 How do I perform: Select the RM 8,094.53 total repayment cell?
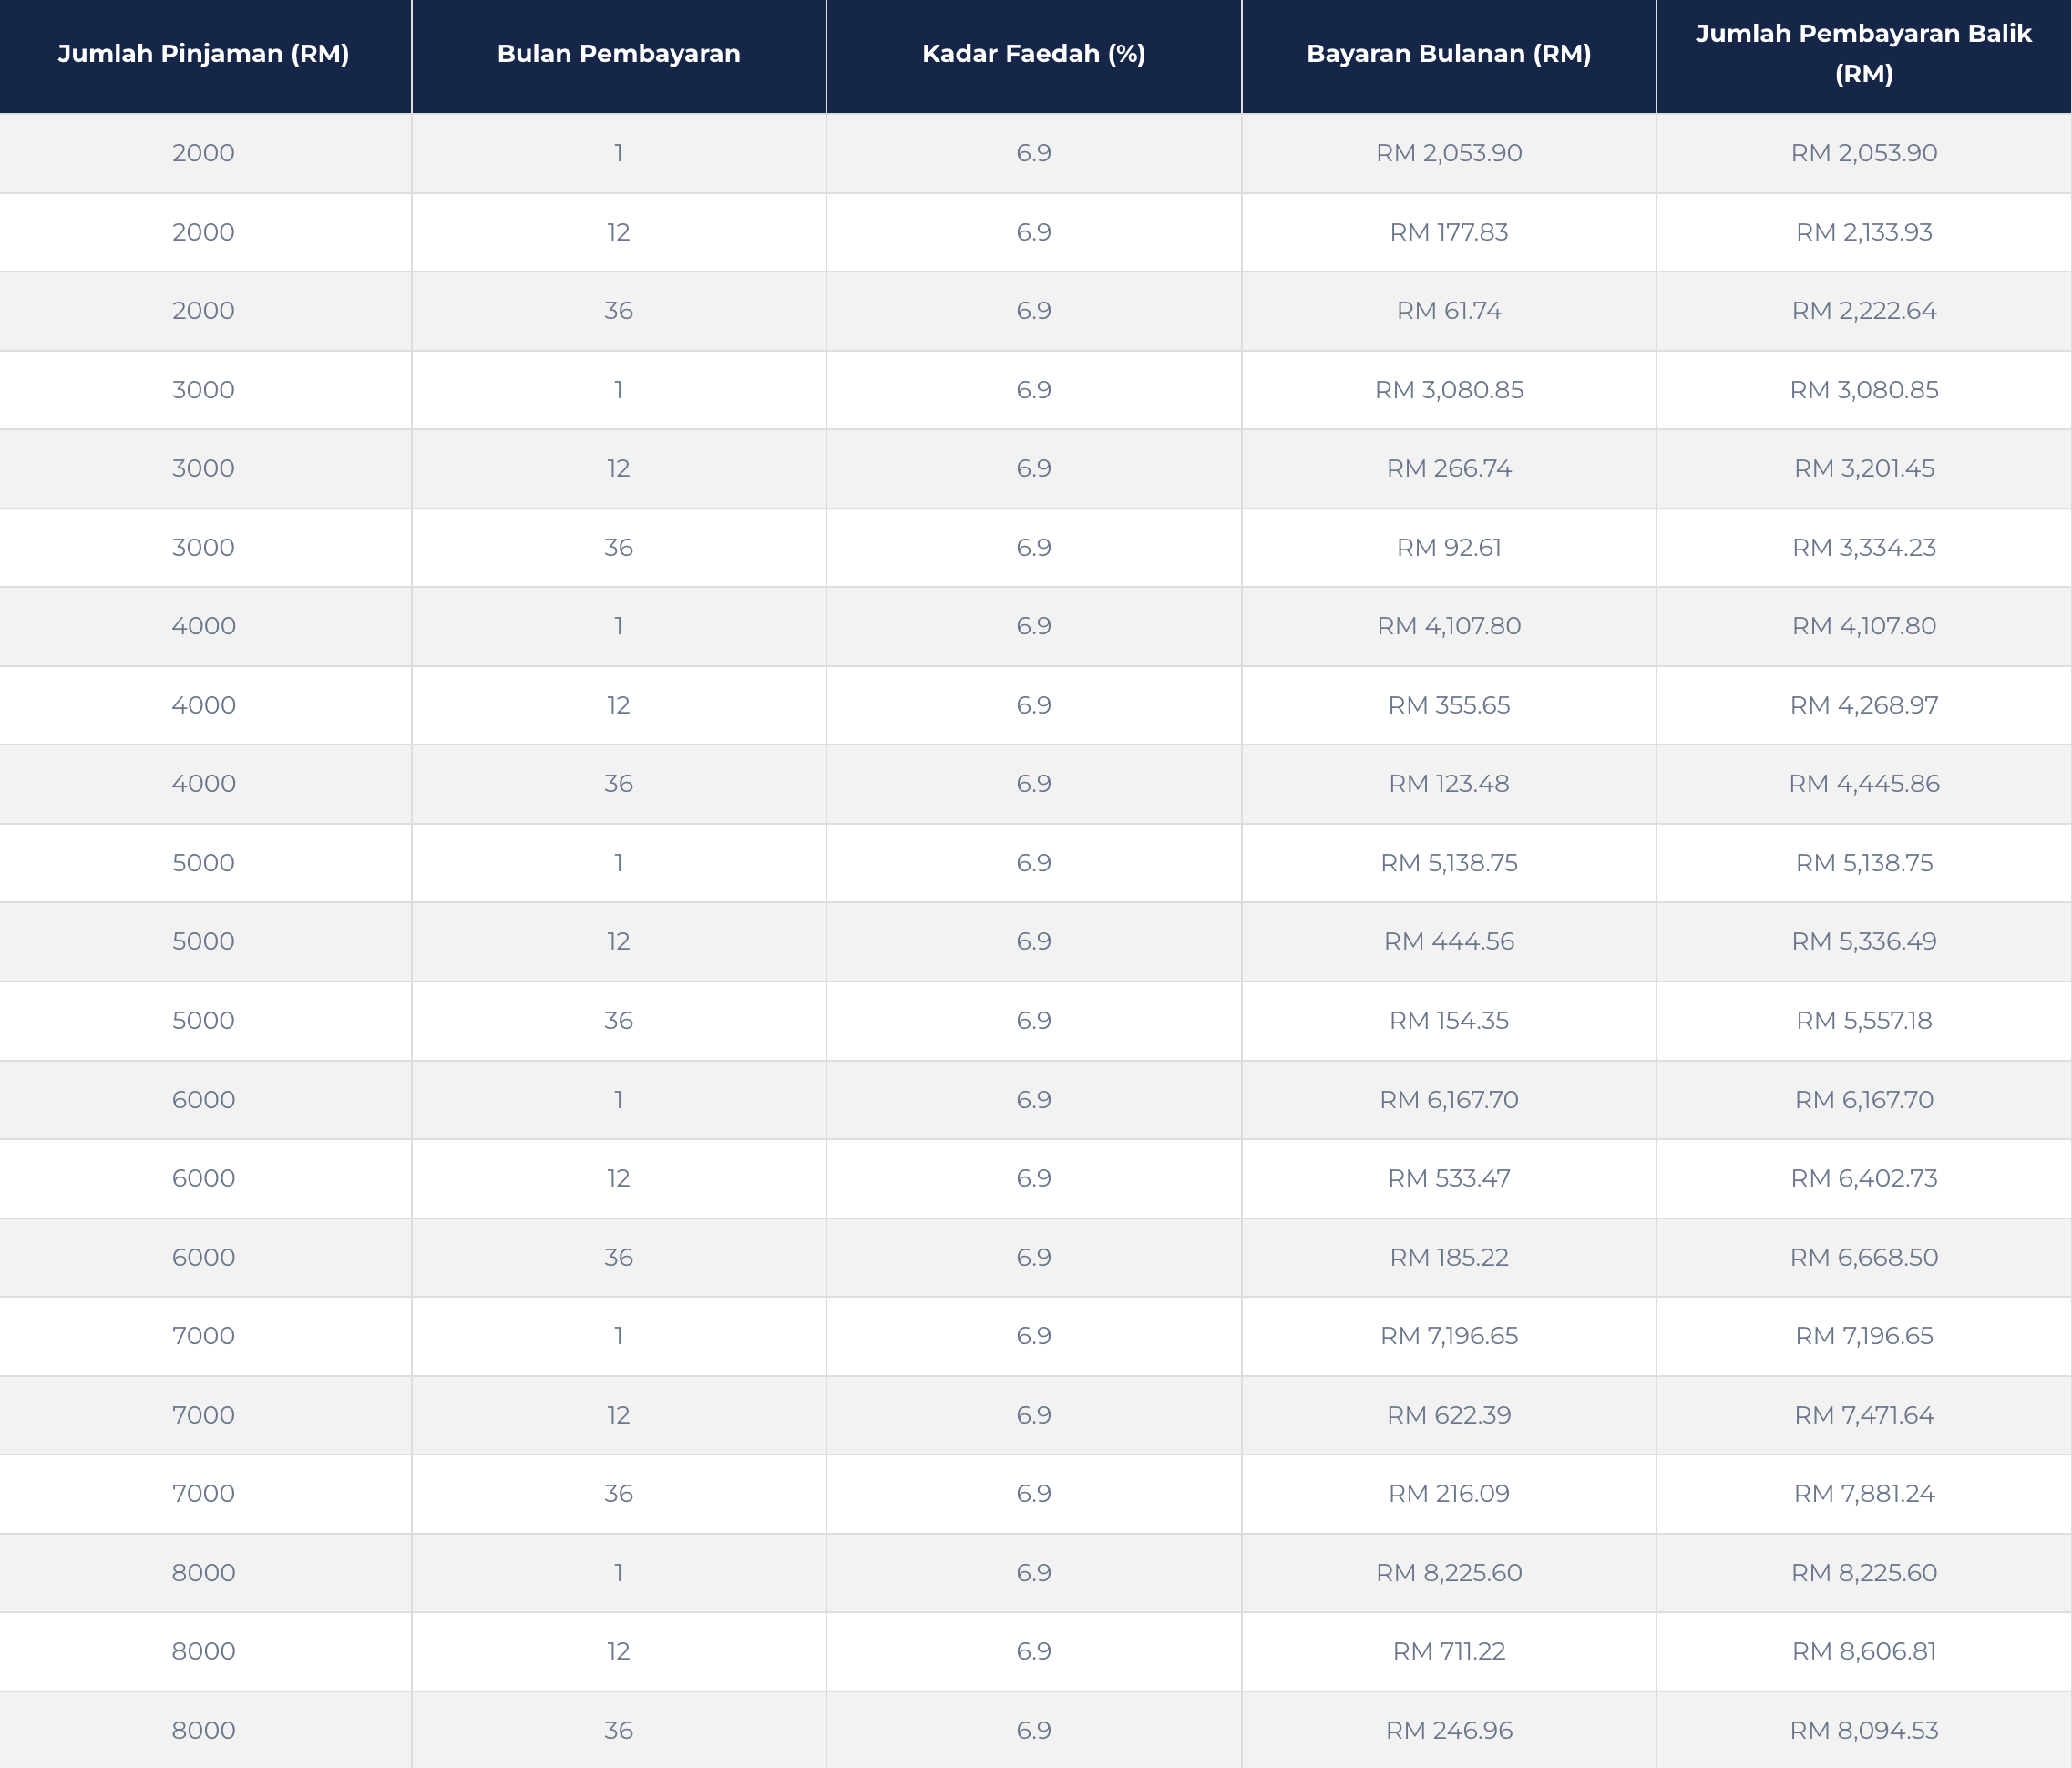click(1863, 1730)
